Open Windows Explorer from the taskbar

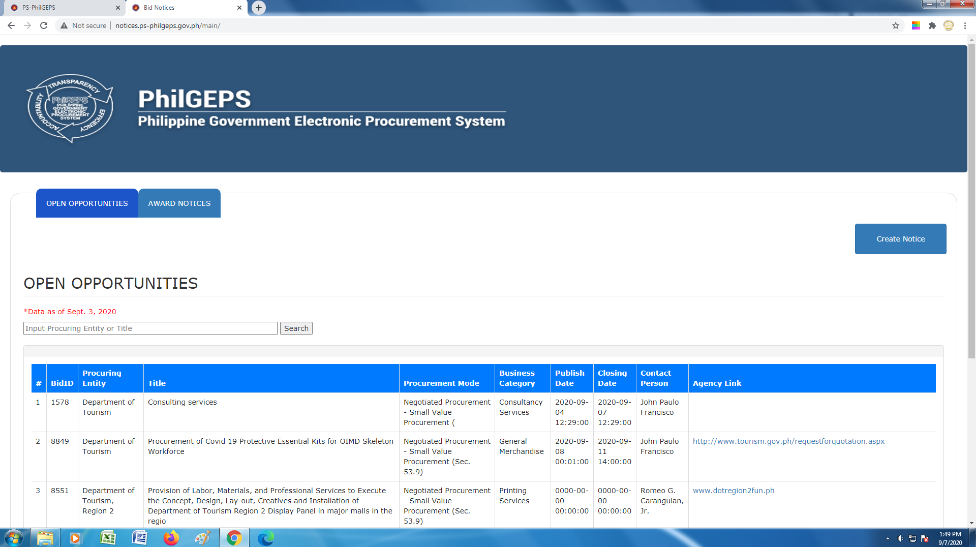(x=44, y=538)
